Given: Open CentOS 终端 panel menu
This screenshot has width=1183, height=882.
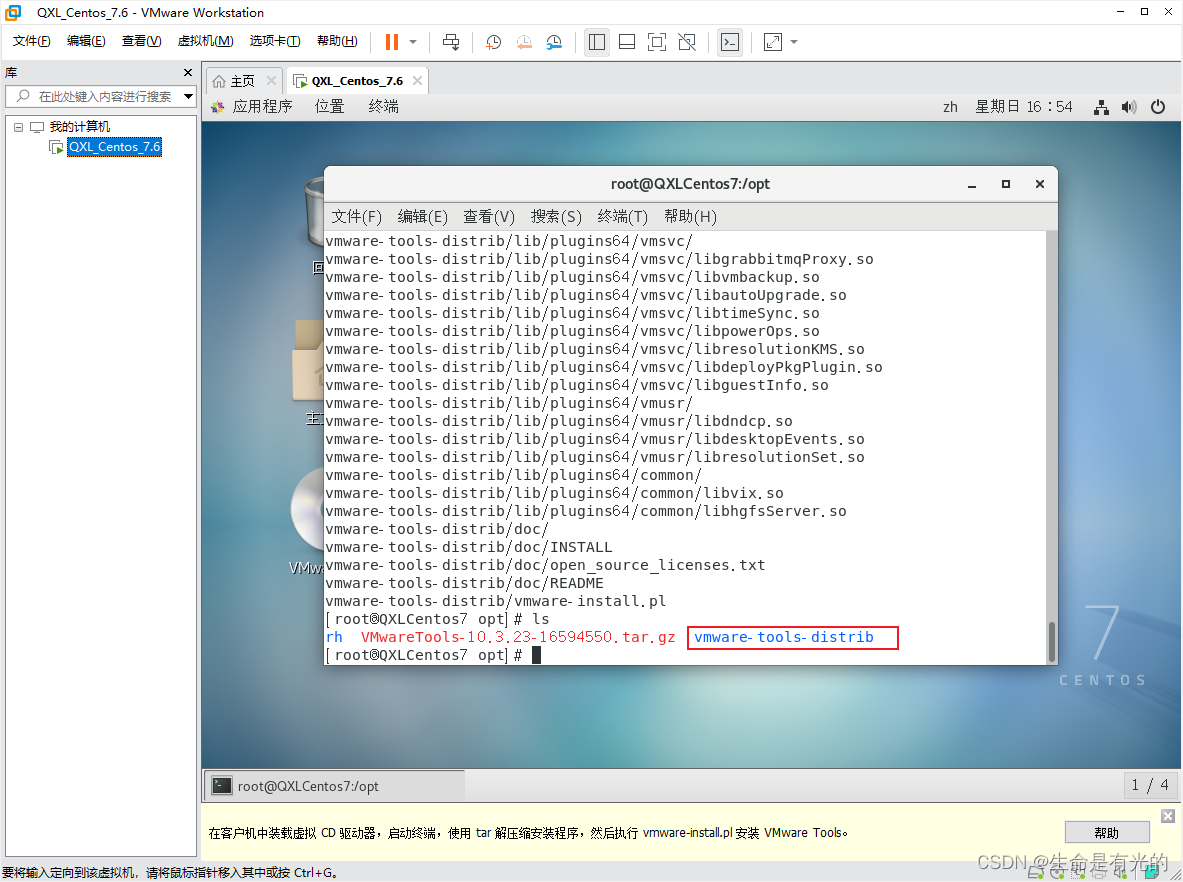Looking at the screenshot, I should (383, 106).
